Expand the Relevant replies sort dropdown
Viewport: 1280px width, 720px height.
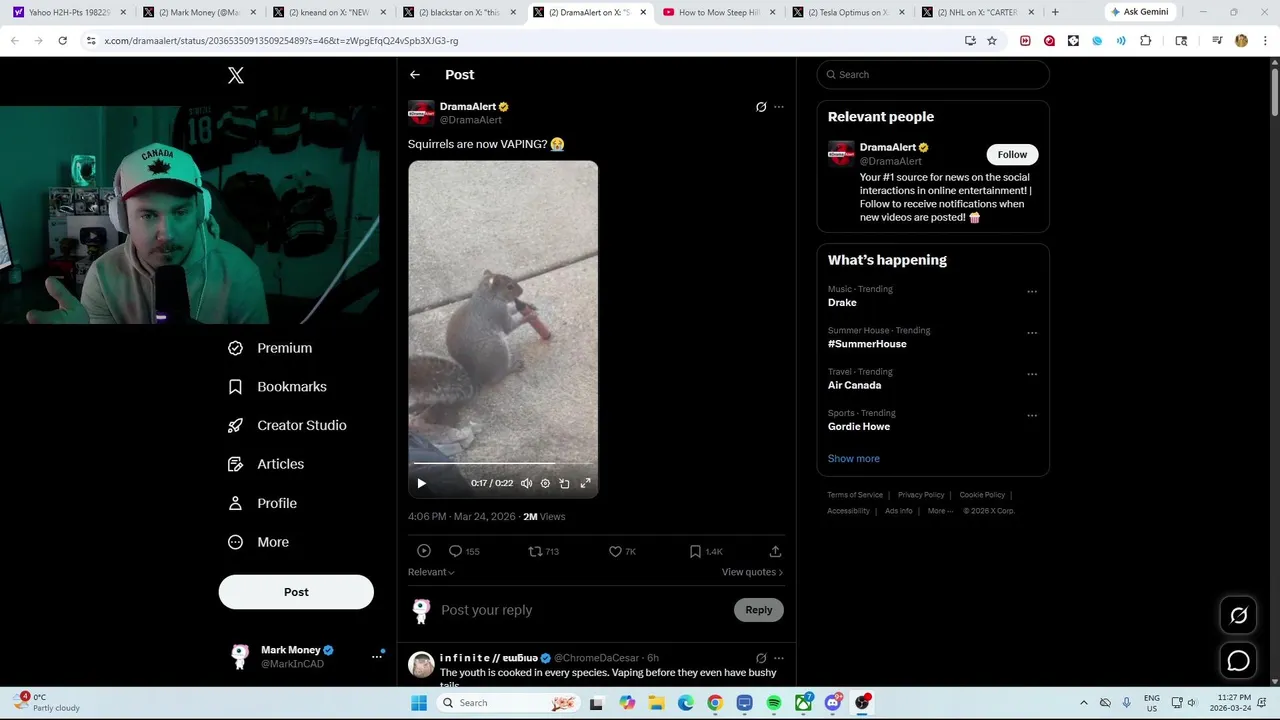(x=431, y=572)
